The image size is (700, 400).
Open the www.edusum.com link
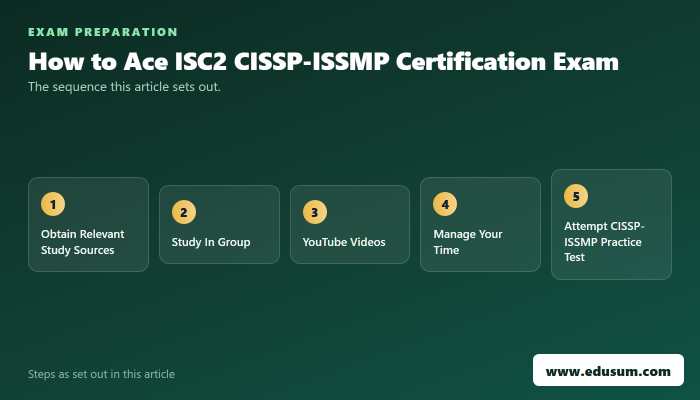tap(608, 370)
